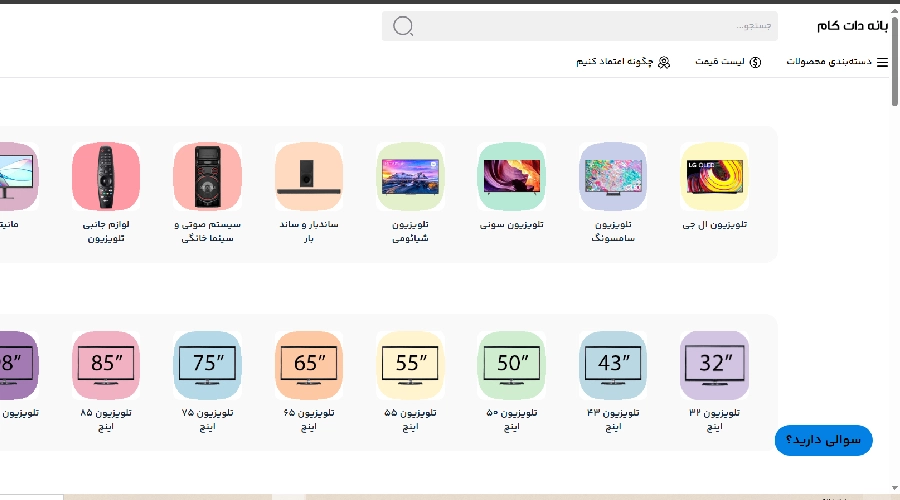Viewport: 900px width, 500px height.
Task: Choose the 43 inch TV icon
Action: (613, 365)
